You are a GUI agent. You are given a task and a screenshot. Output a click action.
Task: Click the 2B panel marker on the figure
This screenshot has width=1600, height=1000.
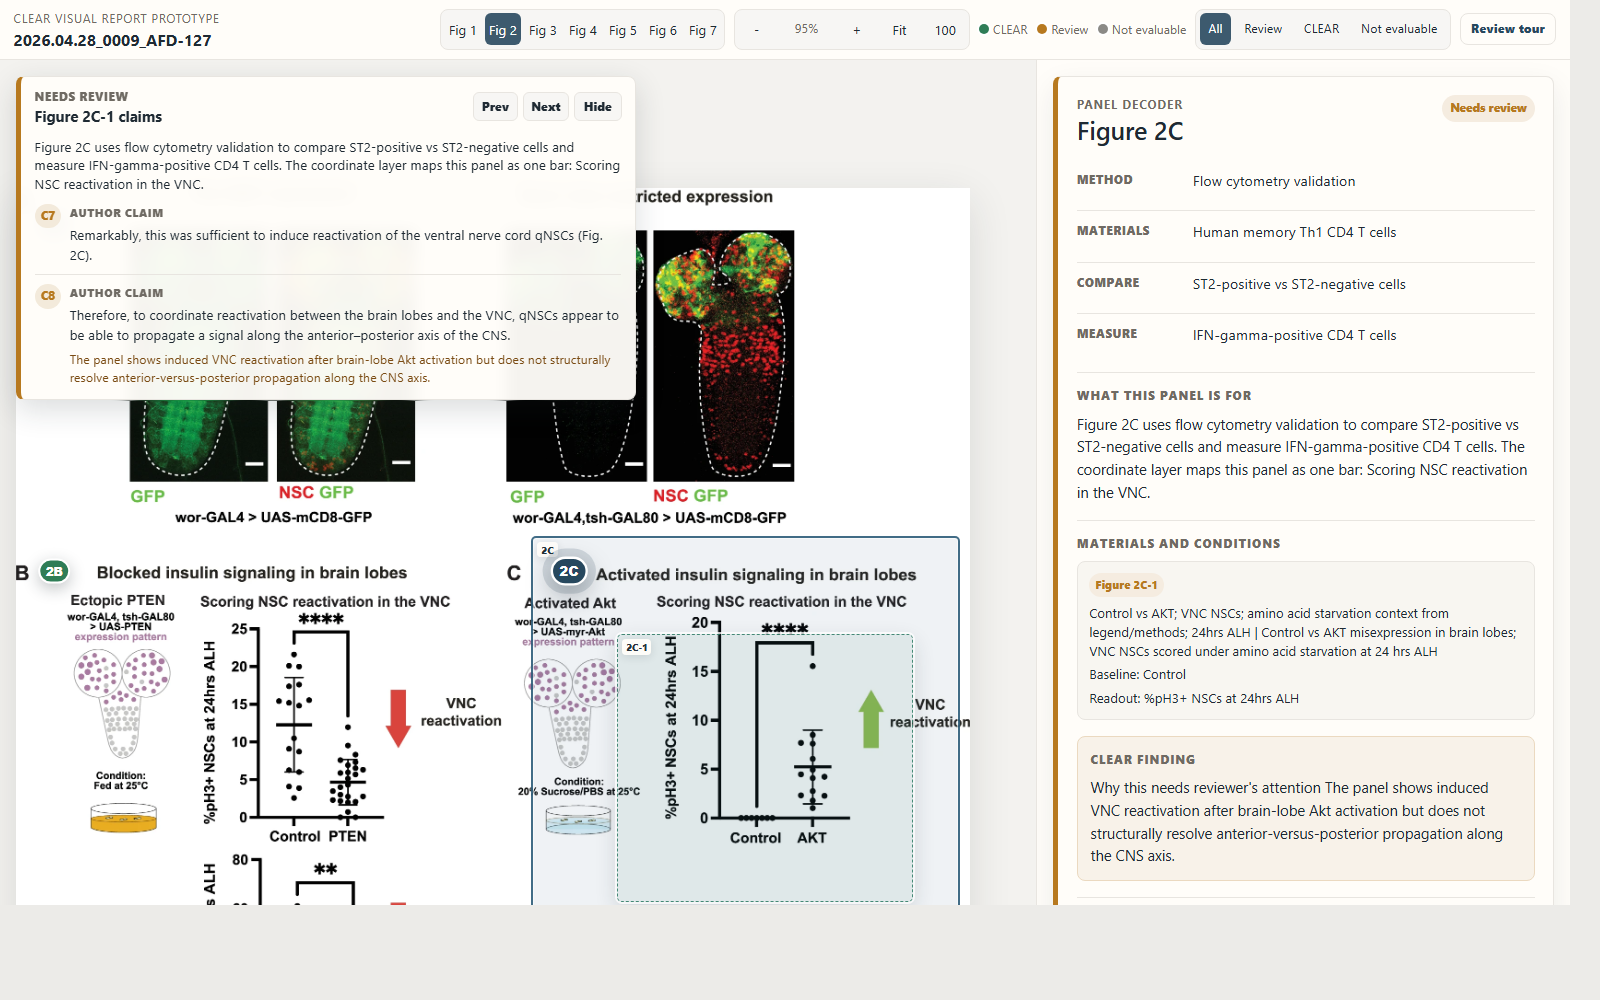point(55,571)
